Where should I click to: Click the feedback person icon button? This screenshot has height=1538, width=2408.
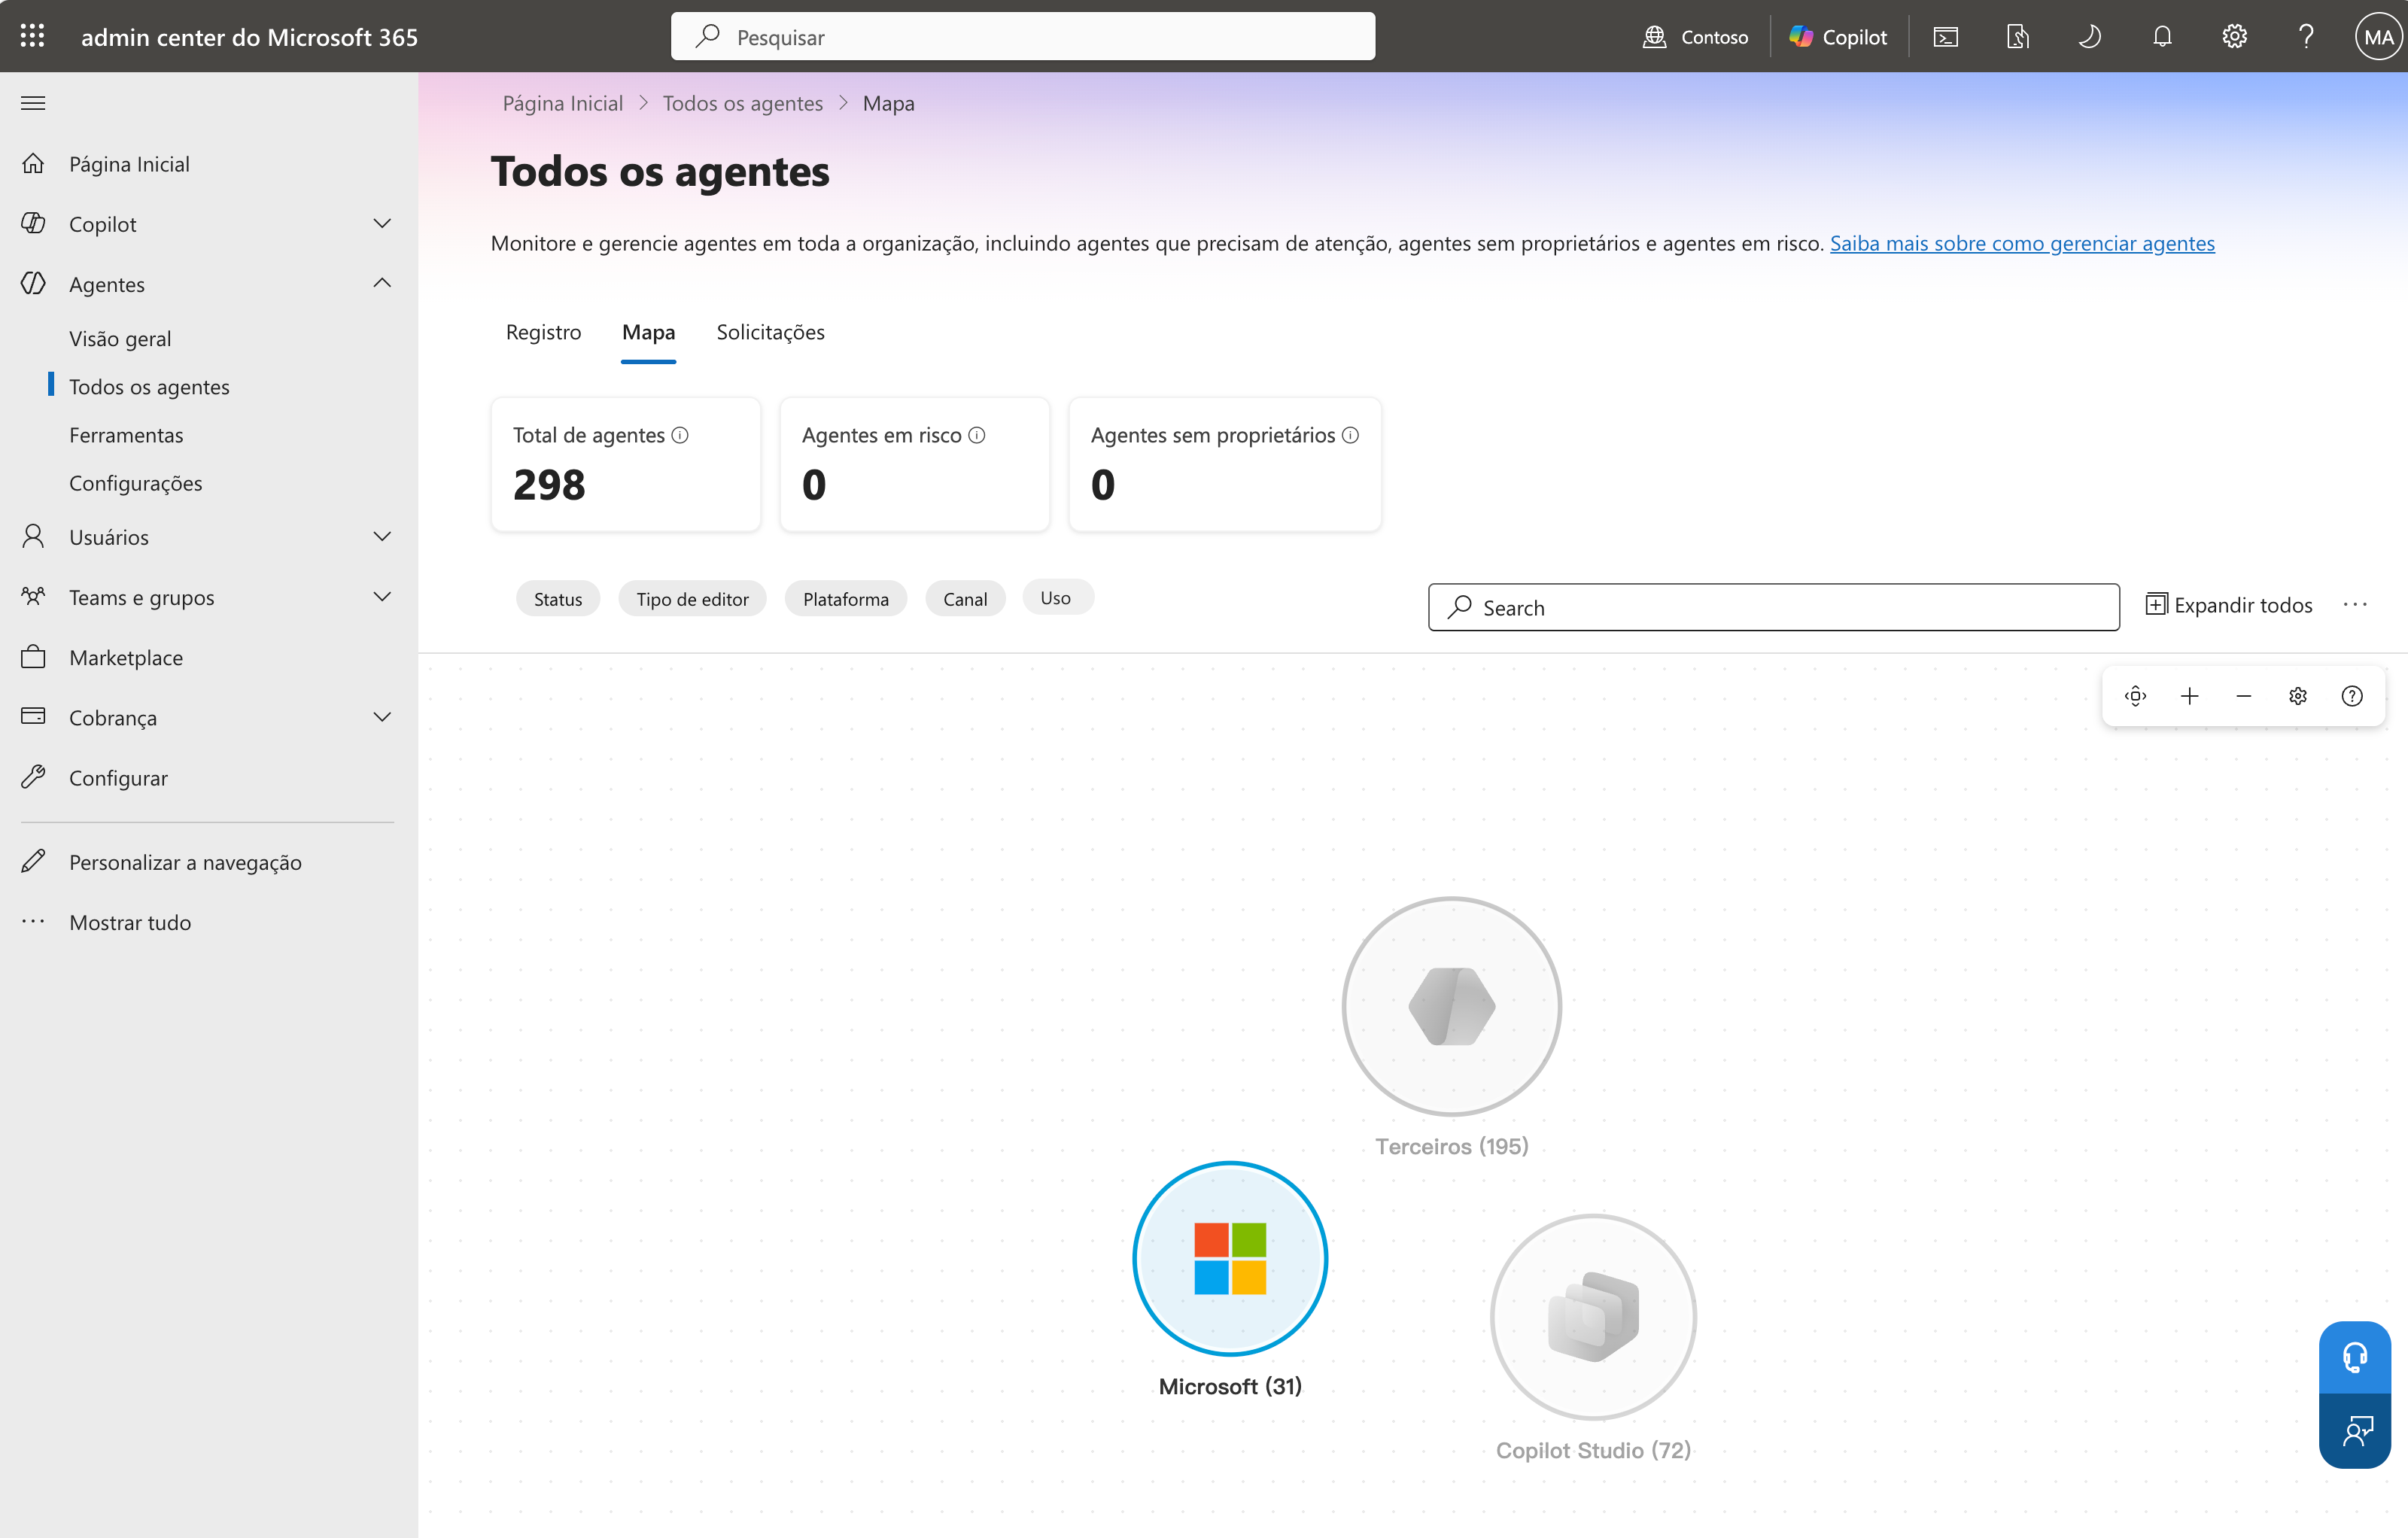pyautogui.click(x=2355, y=1431)
